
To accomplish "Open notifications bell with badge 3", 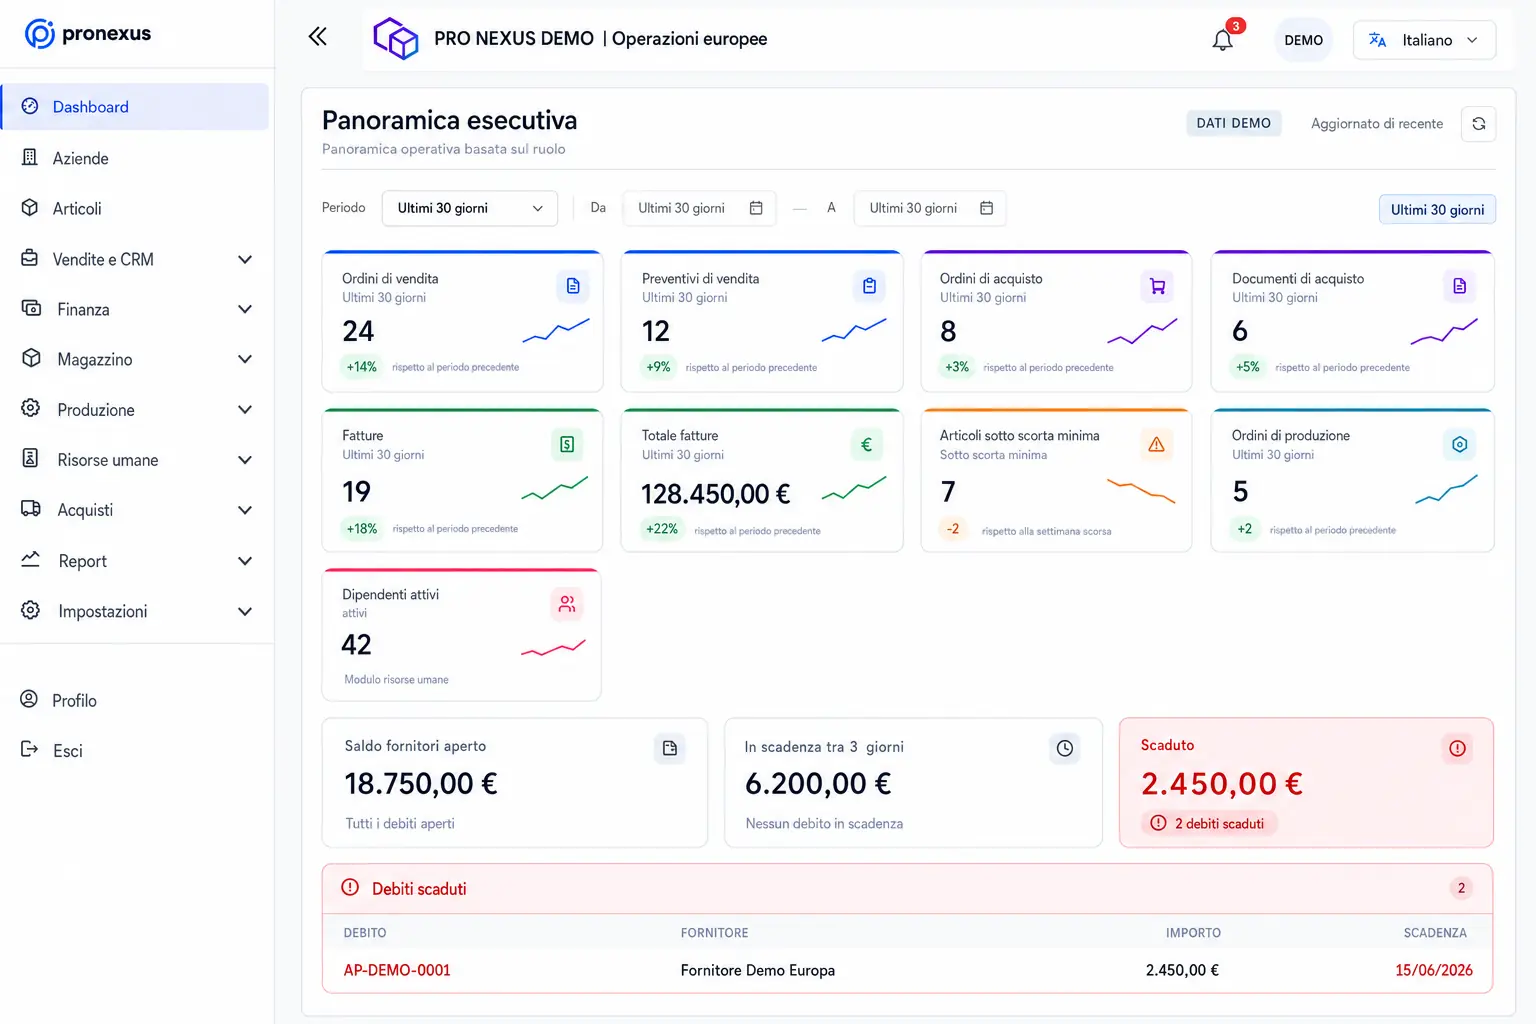I will coord(1223,39).
